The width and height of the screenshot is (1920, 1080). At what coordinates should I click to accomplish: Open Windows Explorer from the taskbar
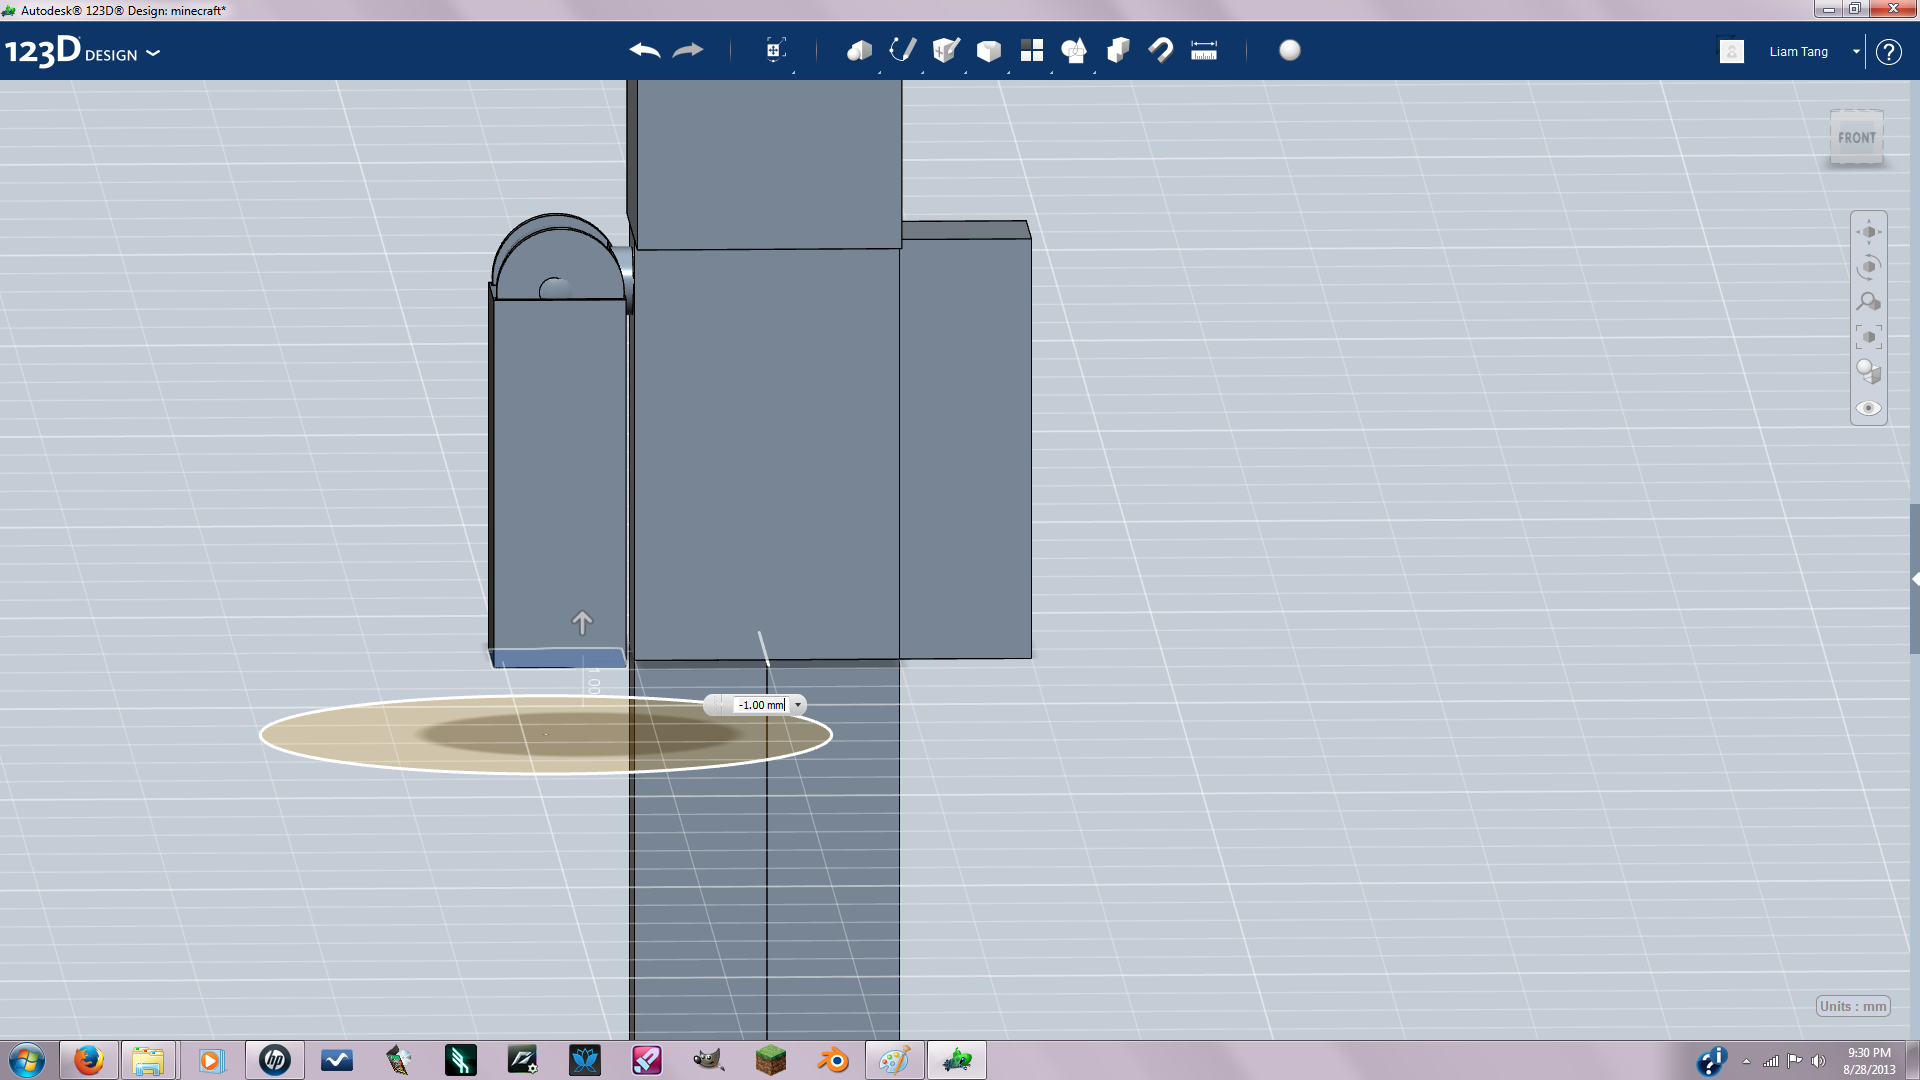pyautogui.click(x=148, y=1060)
